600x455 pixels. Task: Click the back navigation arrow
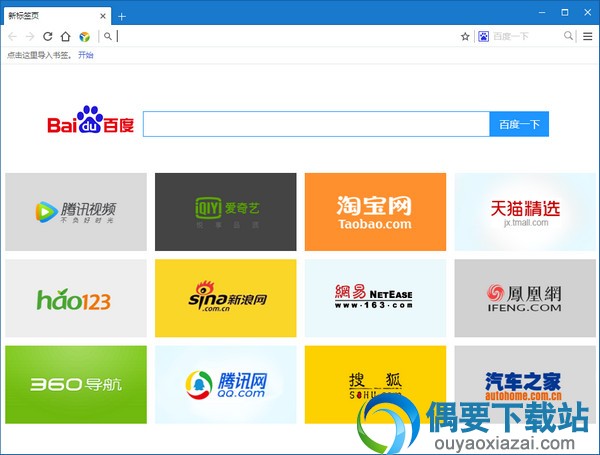pyautogui.click(x=12, y=37)
